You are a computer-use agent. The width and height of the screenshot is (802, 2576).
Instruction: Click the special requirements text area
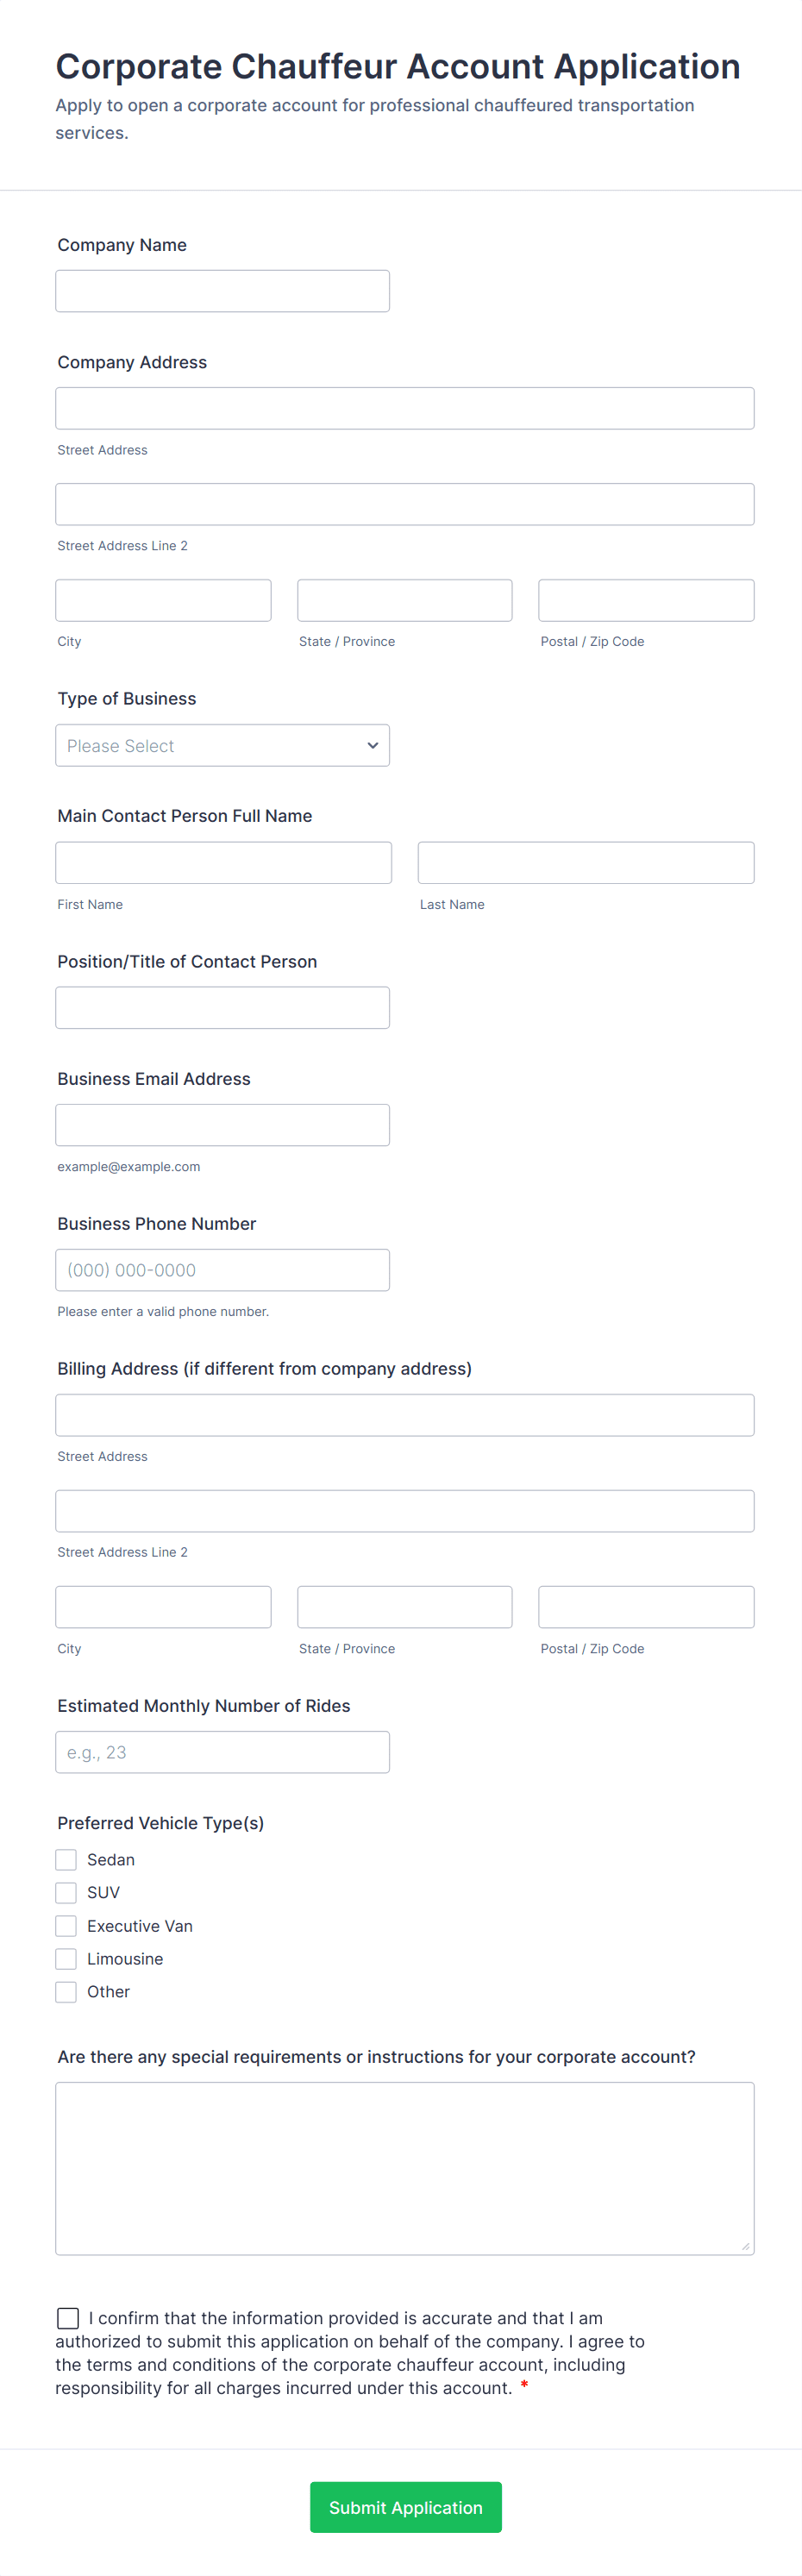(x=404, y=2168)
